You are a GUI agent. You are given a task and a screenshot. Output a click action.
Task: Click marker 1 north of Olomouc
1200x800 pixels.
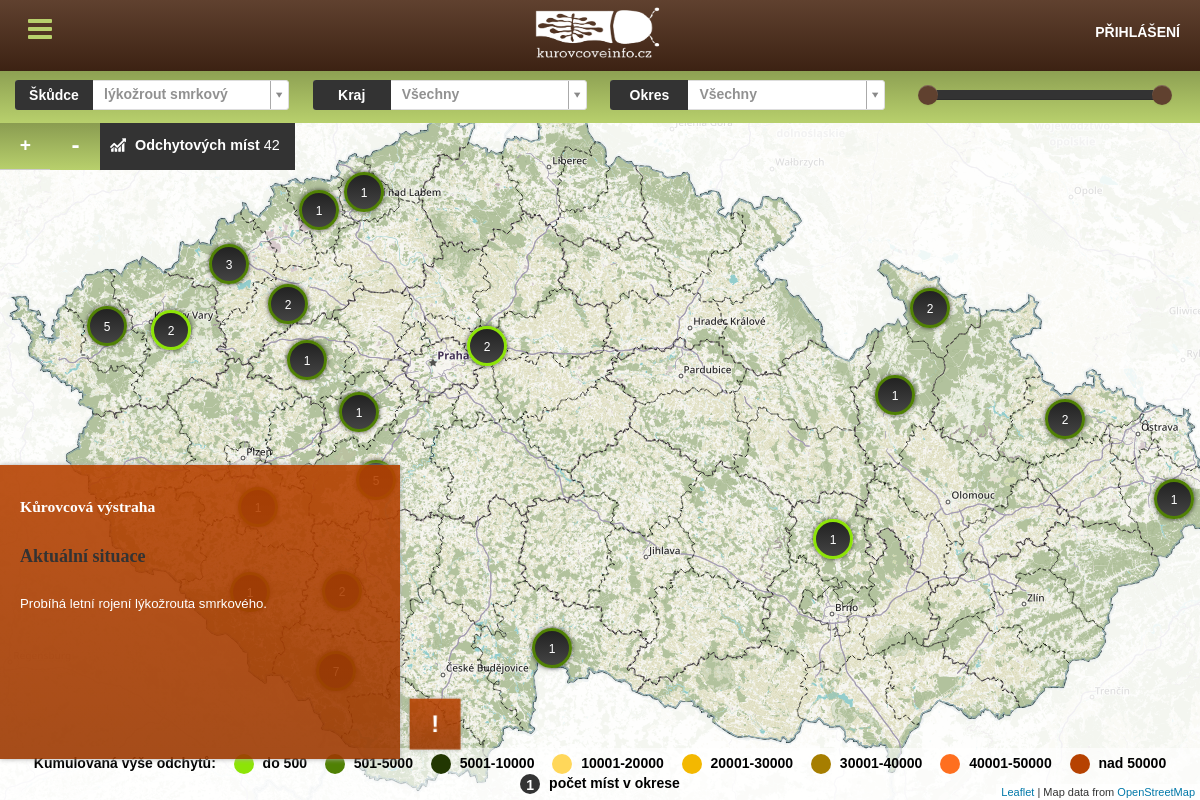(x=895, y=395)
